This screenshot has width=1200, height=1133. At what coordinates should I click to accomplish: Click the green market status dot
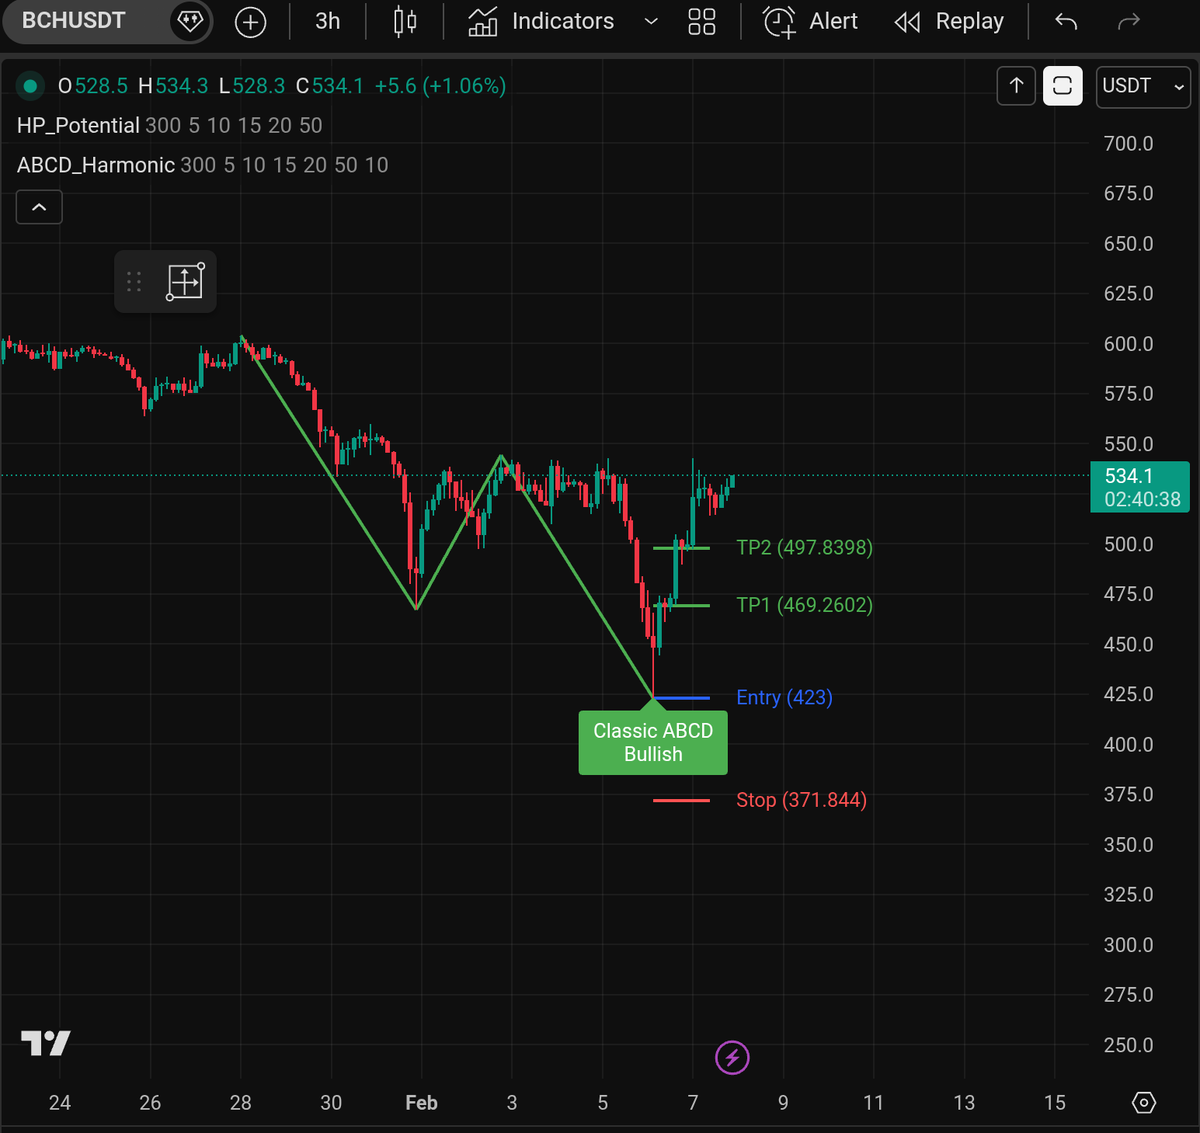pos(30,86)
